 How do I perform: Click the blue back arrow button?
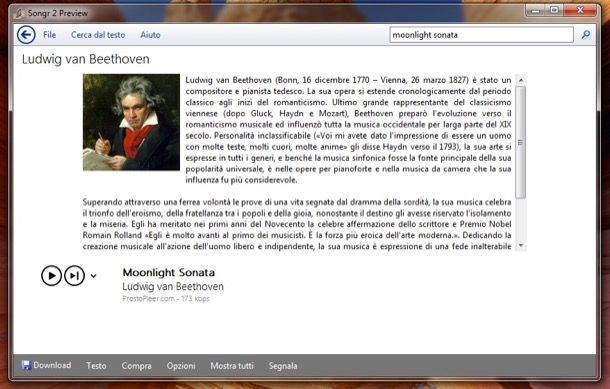pyautogui.click(x=26, y=35)
